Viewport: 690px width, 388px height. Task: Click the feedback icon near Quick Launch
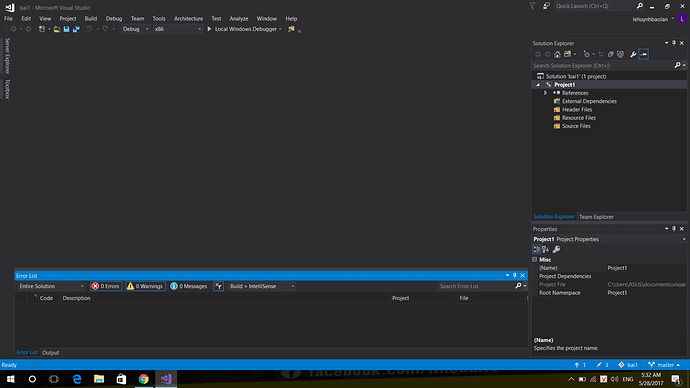546,6
